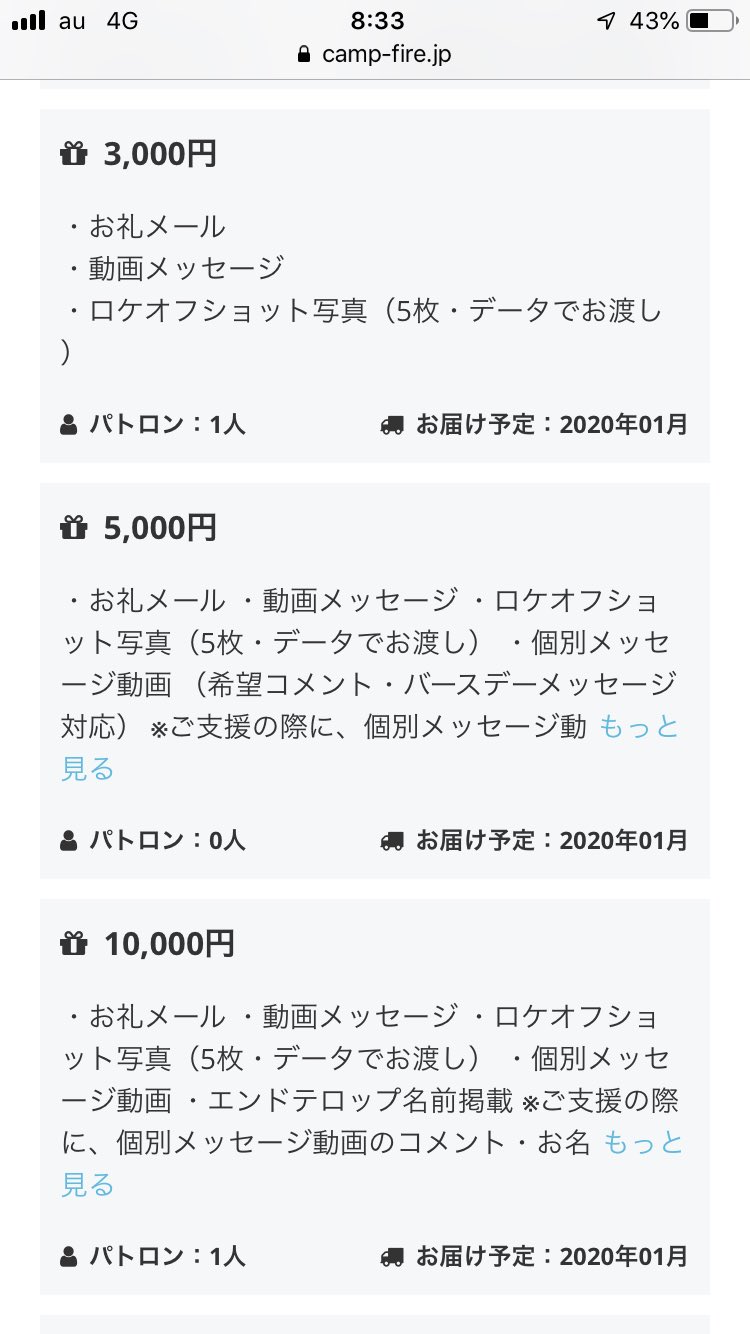Image resolution: width=750 pixels, height=1334 pixels.
Task: Expand もっと見る in the 5,000円 reward
Action: 370,748
